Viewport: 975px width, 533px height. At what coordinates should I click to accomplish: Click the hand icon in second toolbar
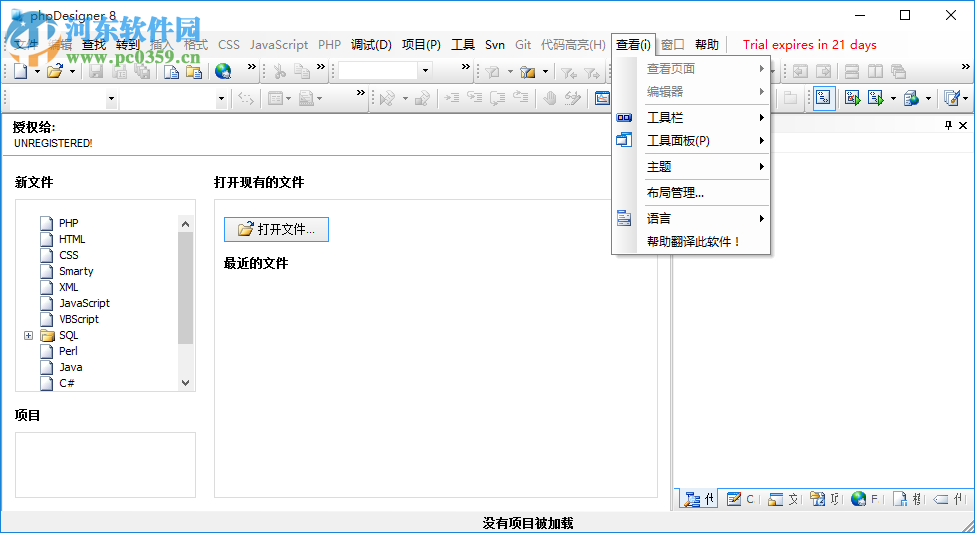[x=549, y=98]
